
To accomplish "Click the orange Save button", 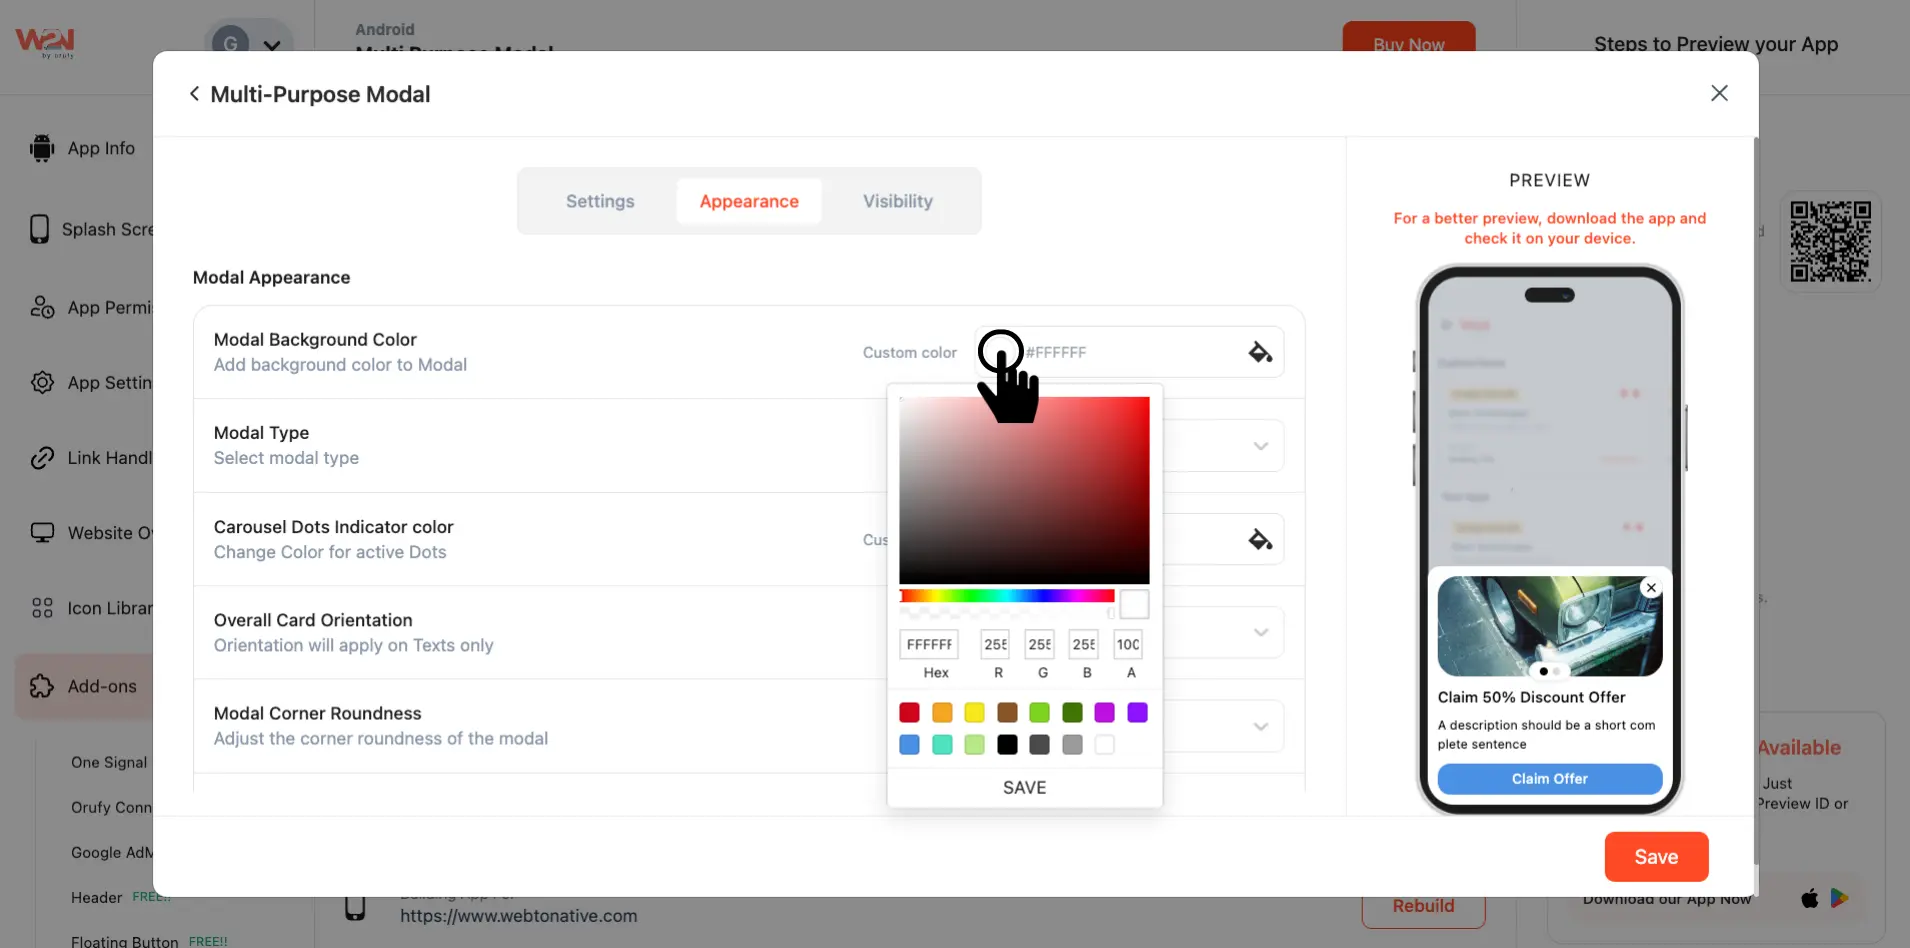I will 1656,857.
